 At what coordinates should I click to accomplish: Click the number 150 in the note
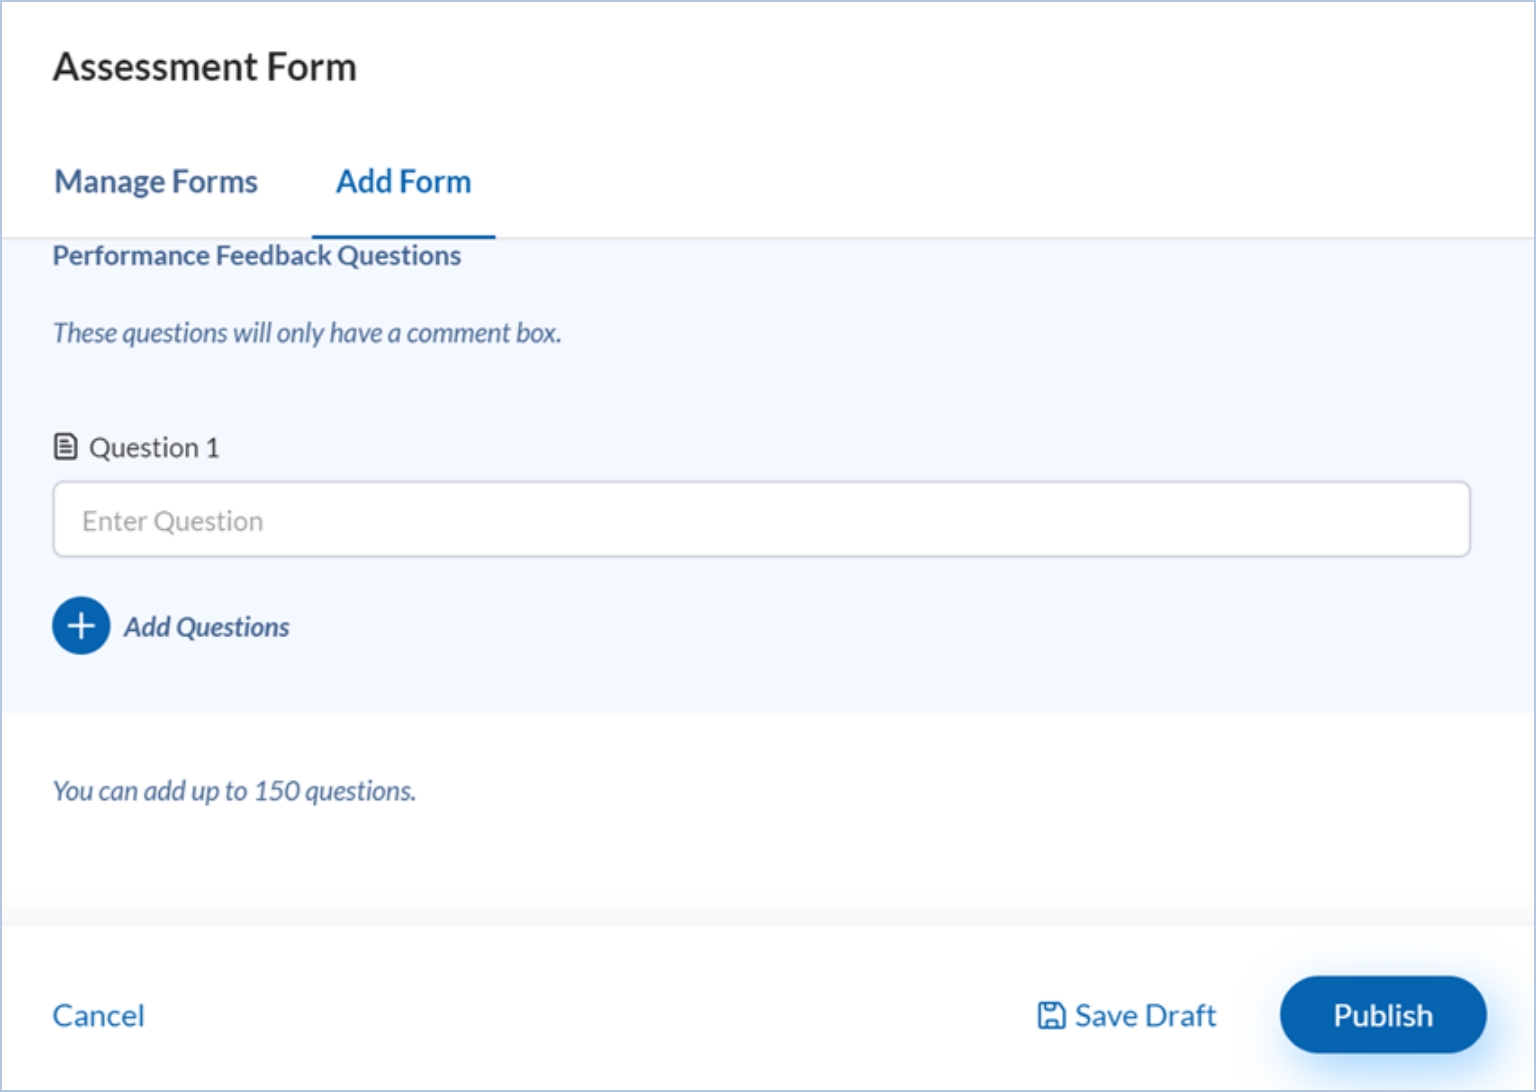tap(276, 791)
